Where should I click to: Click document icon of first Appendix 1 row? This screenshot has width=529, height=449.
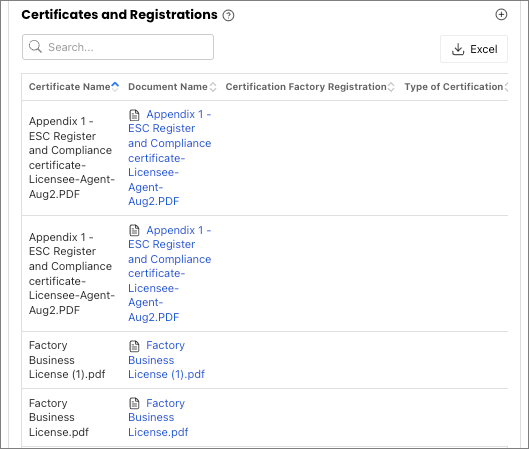(x=134, y=115)
